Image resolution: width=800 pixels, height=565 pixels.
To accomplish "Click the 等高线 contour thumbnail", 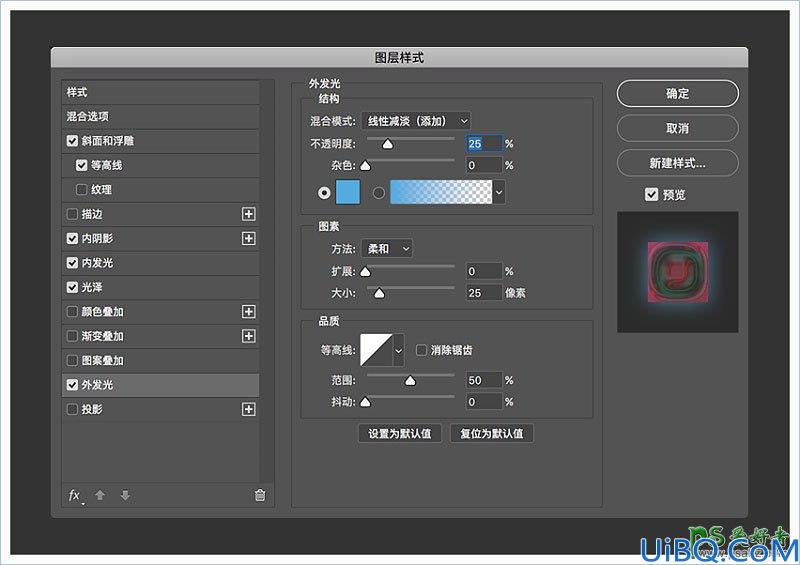I will tap(377, 350).
